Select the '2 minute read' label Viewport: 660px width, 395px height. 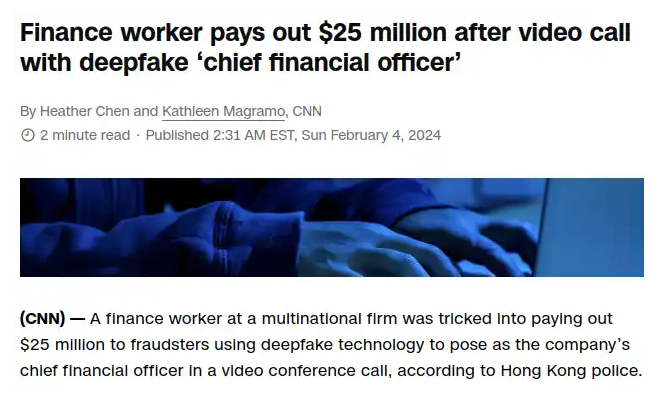85,135
